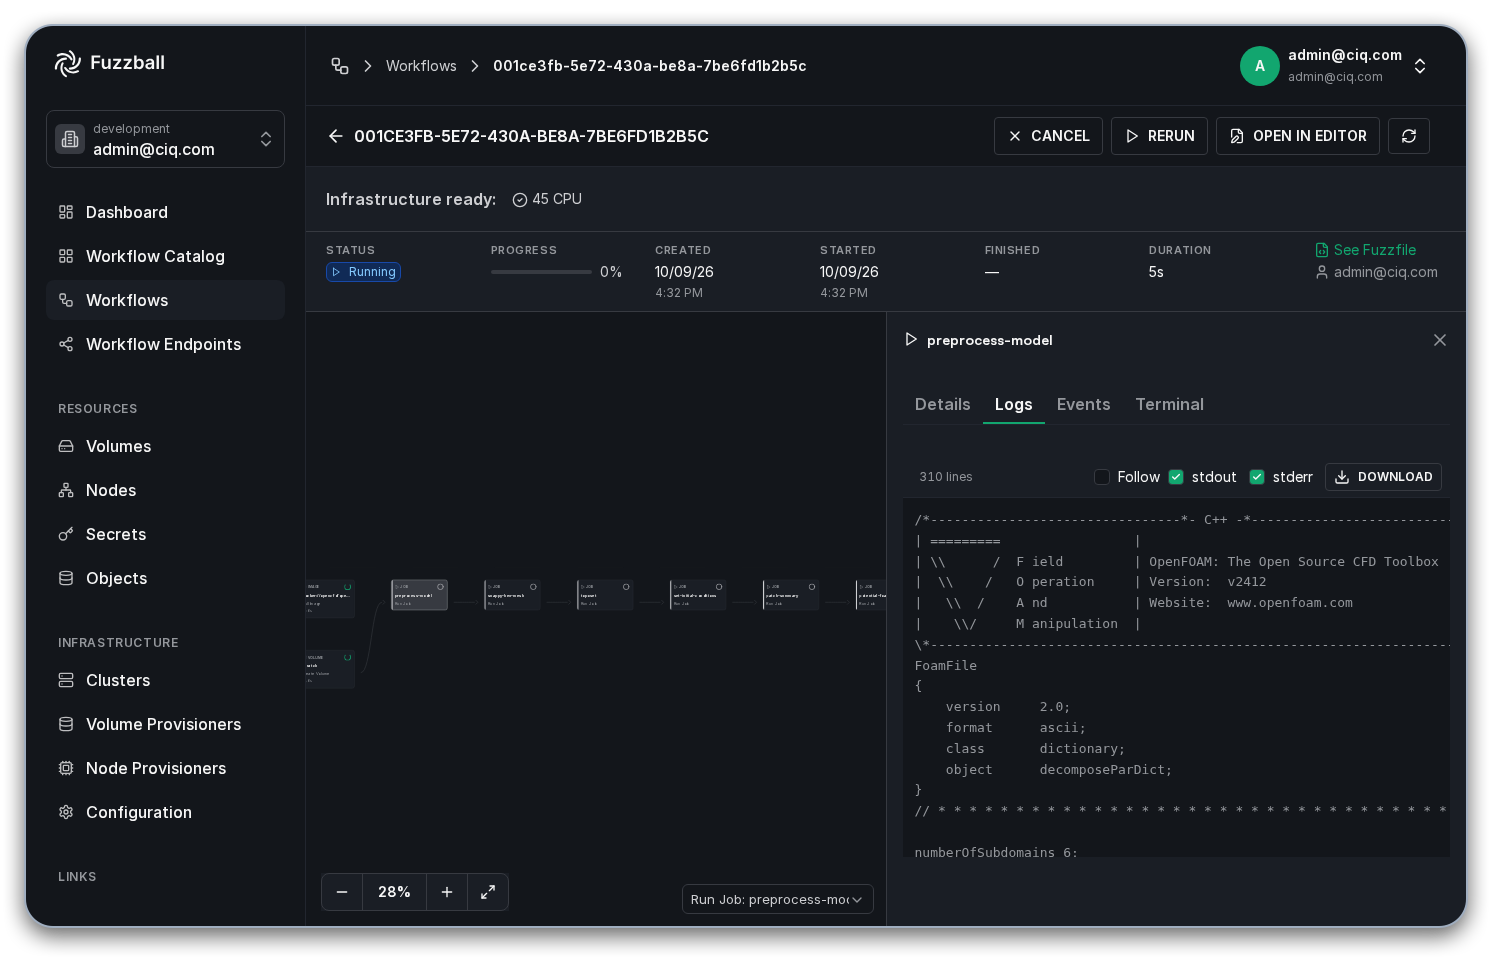
Task: Open Nodes under Resources
Action: coord(165,490)
